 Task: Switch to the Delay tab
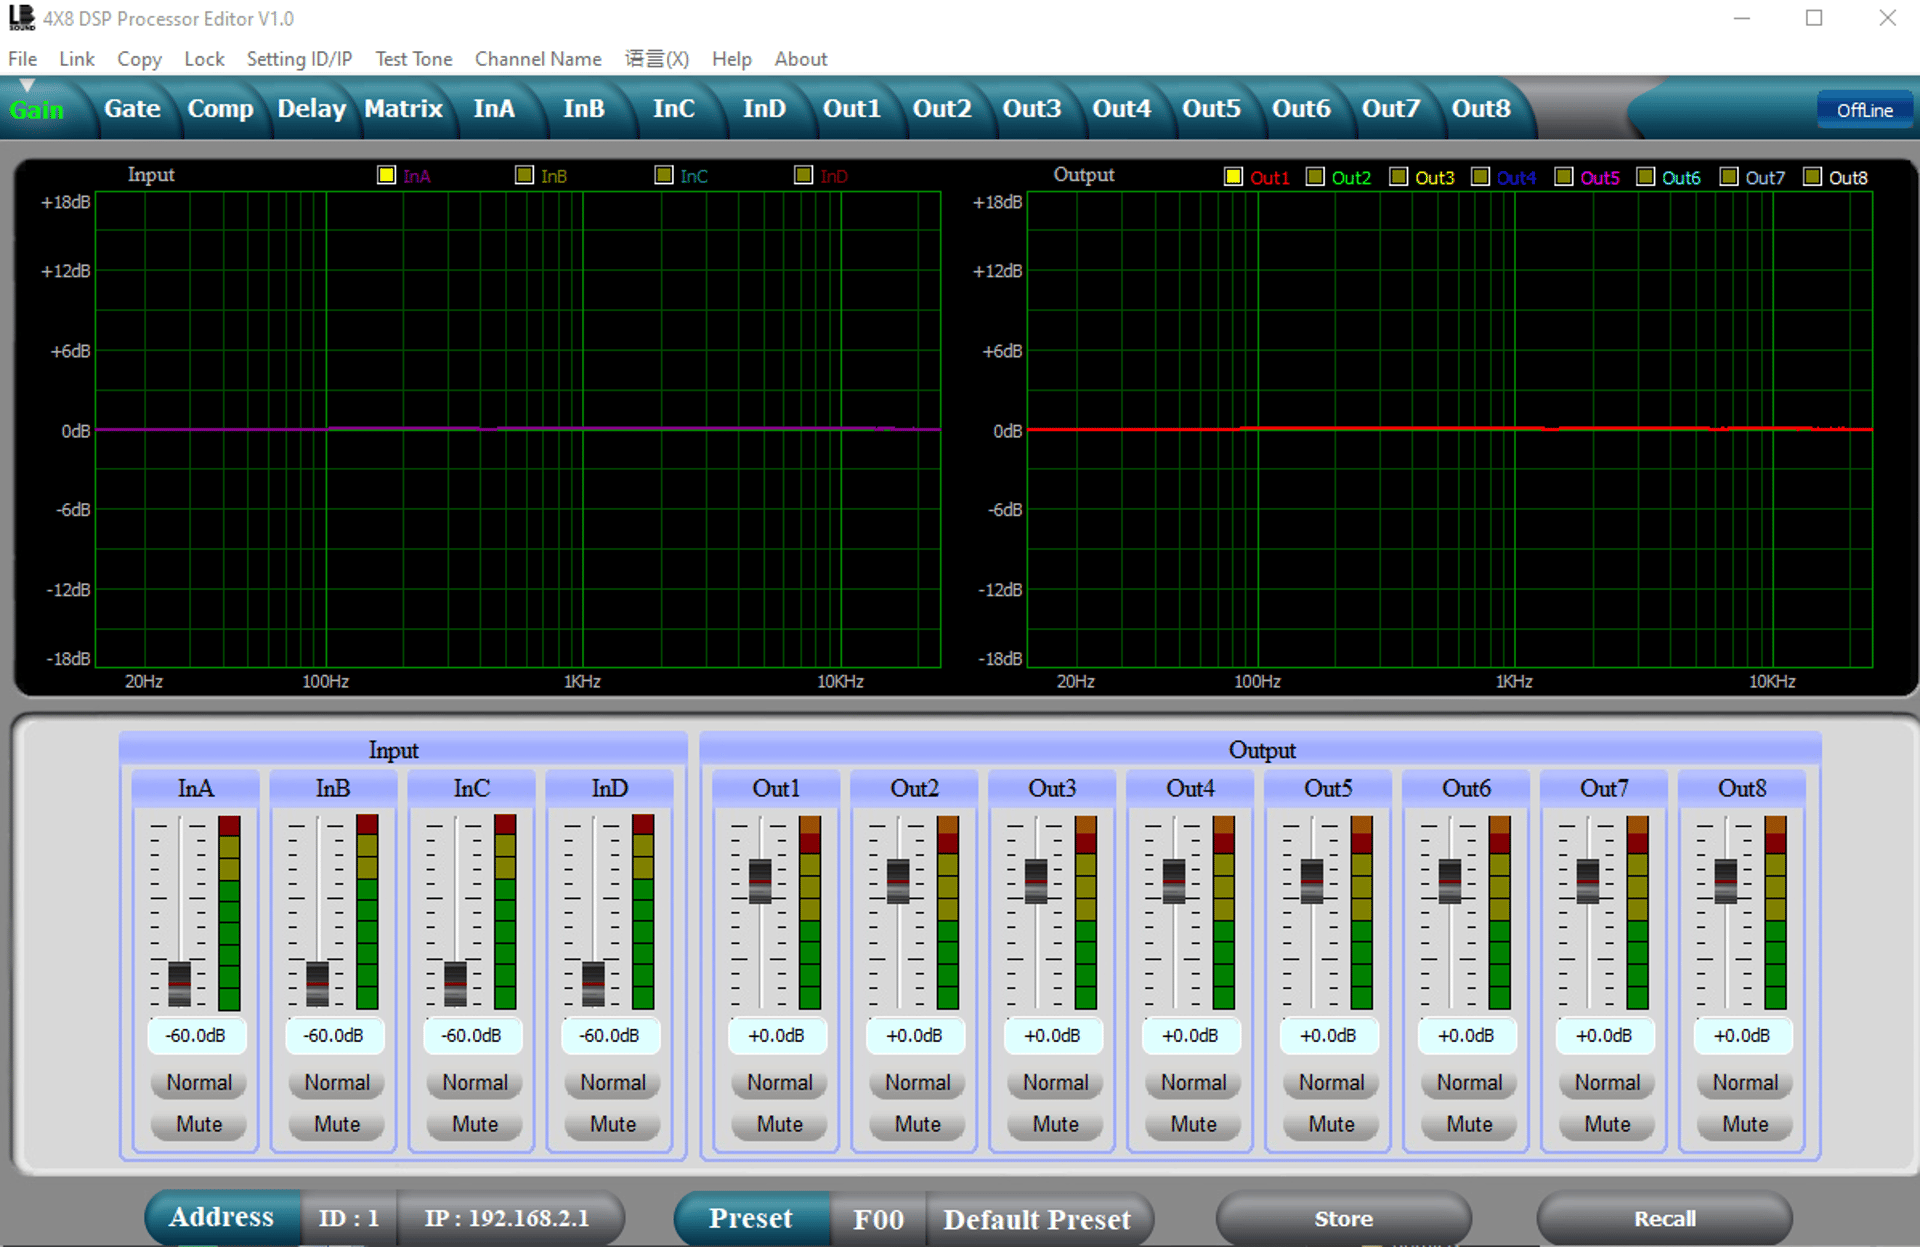point(311,108)
